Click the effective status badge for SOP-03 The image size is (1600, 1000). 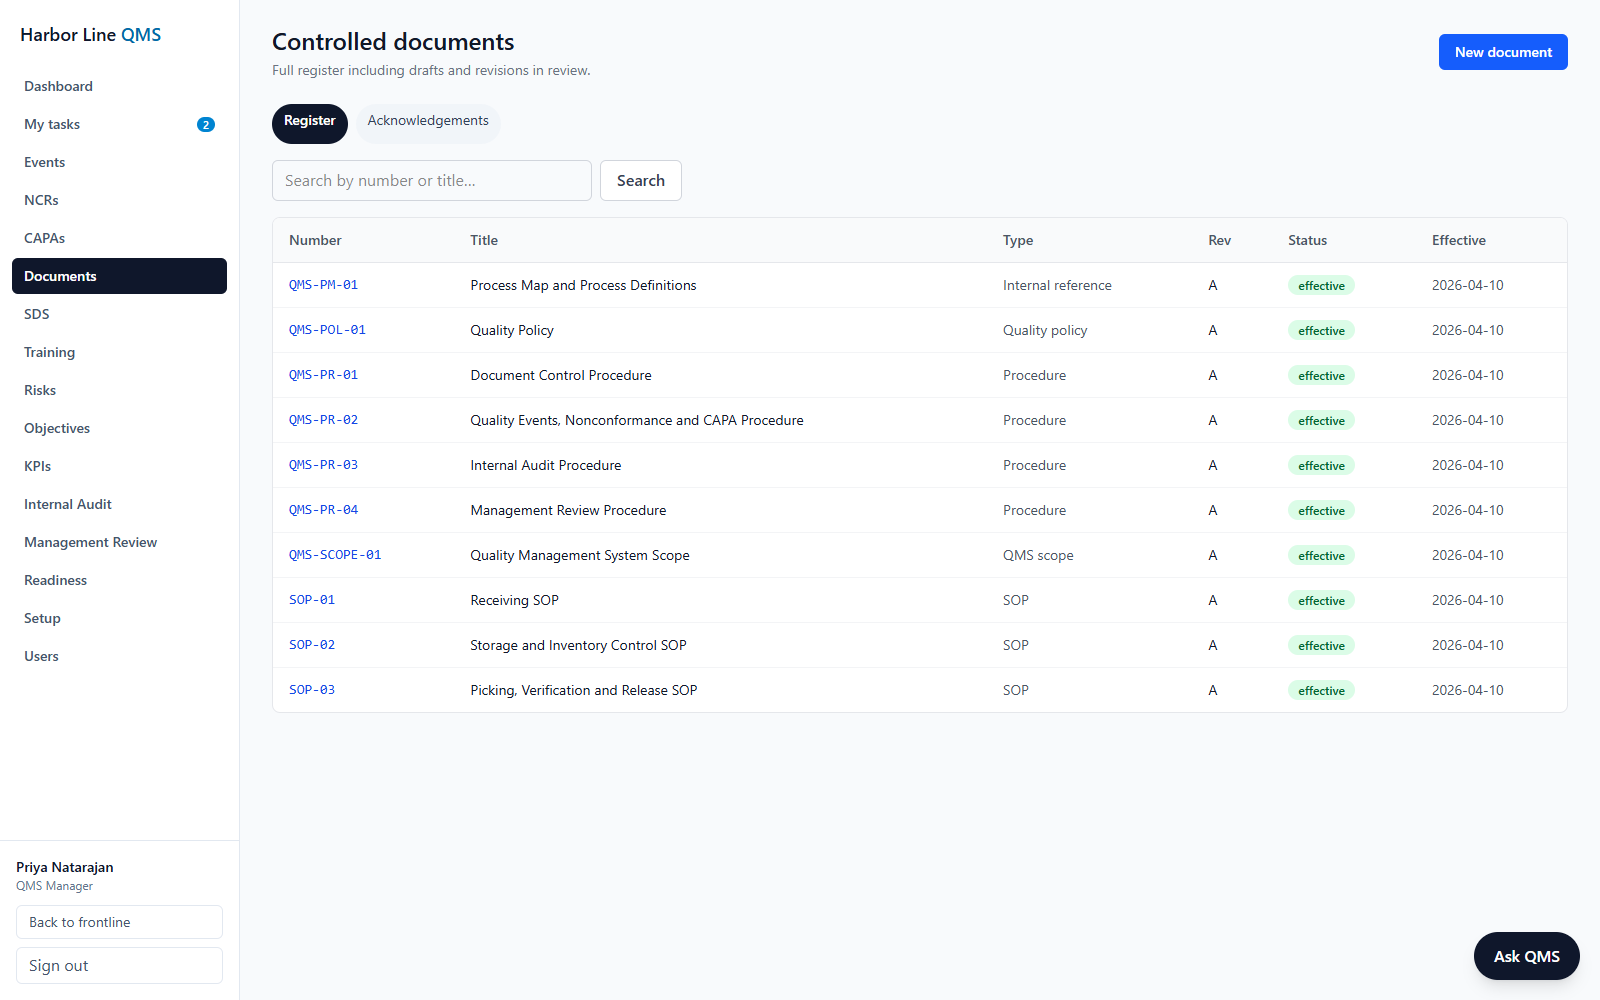click(x=1321, y=690)
